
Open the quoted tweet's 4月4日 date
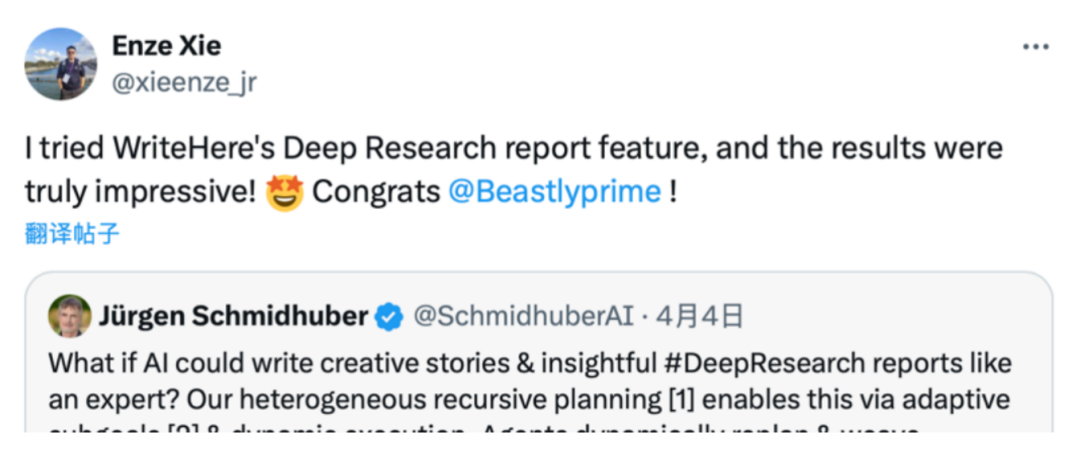pyautogui.click(x=705, y=317)
